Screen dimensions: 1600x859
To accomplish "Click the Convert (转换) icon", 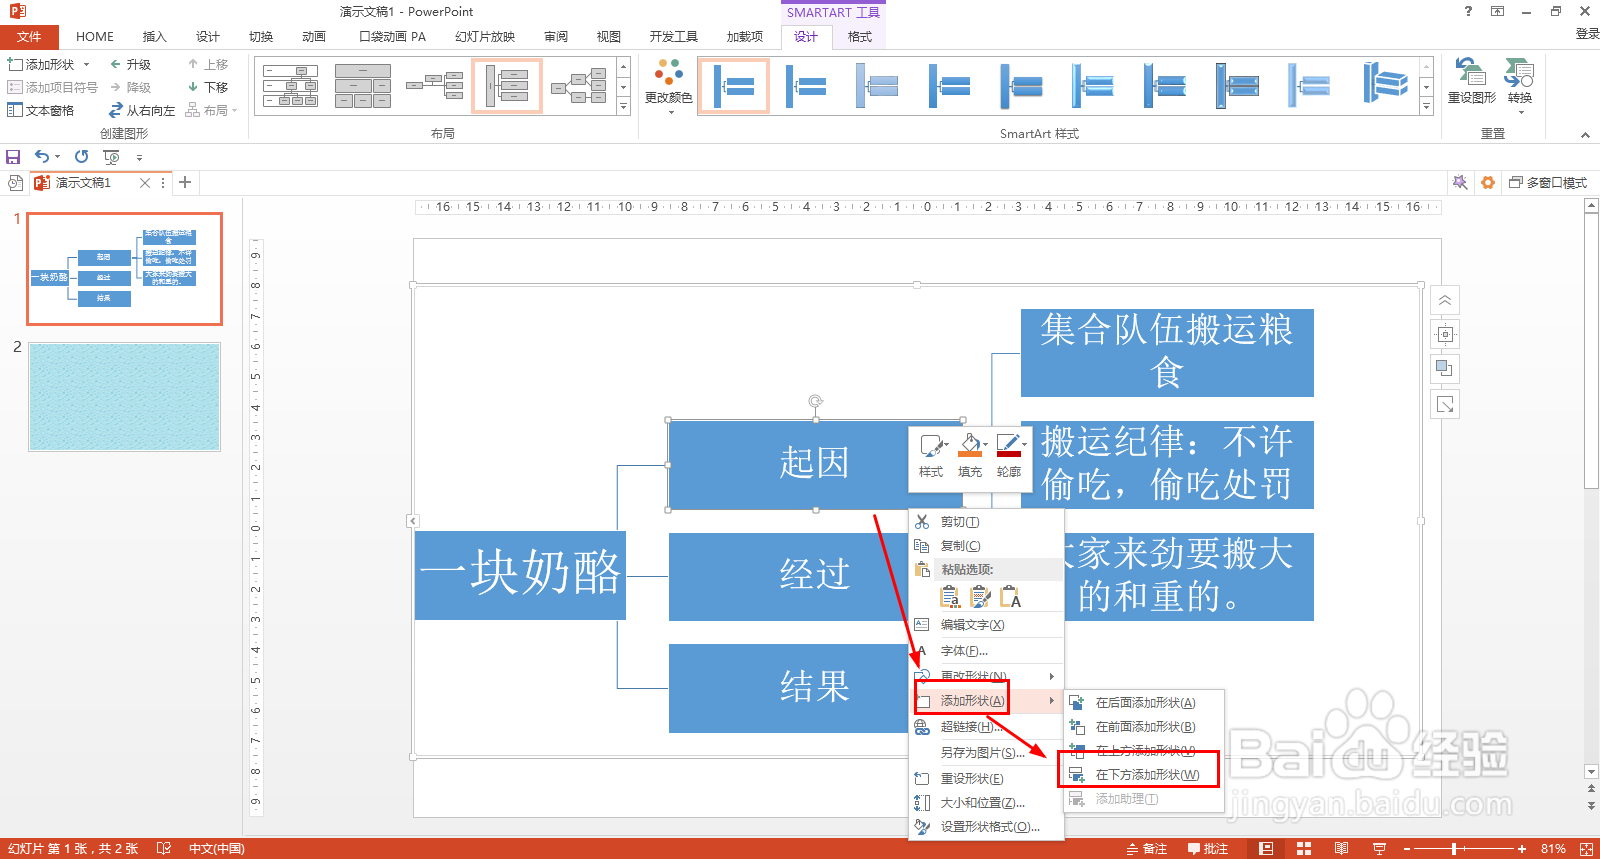I will pos(1519,84).
